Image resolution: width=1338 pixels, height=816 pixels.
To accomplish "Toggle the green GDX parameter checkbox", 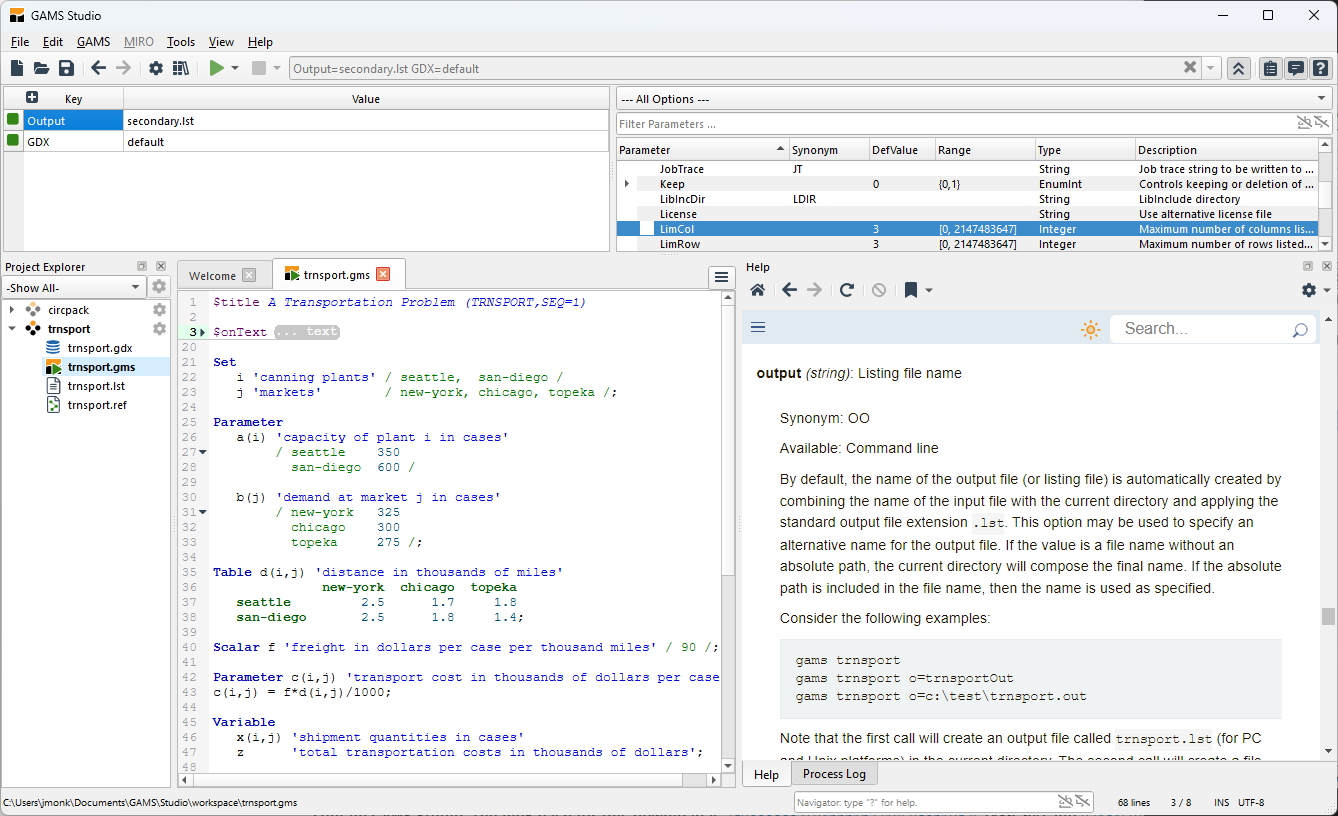I will (13, 142).
